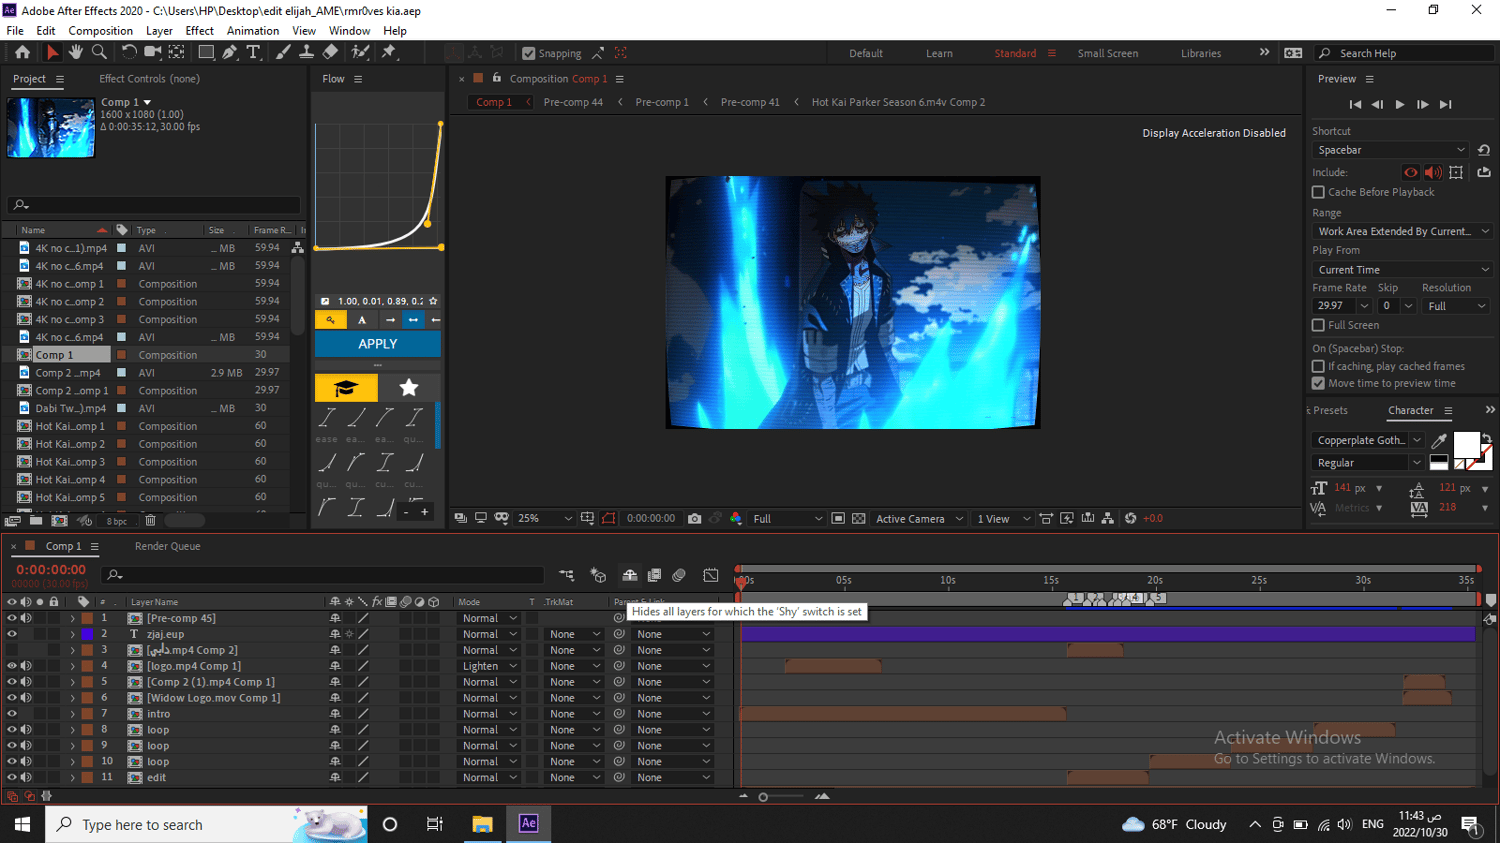Play the preview

click(x=1400, y=104)
